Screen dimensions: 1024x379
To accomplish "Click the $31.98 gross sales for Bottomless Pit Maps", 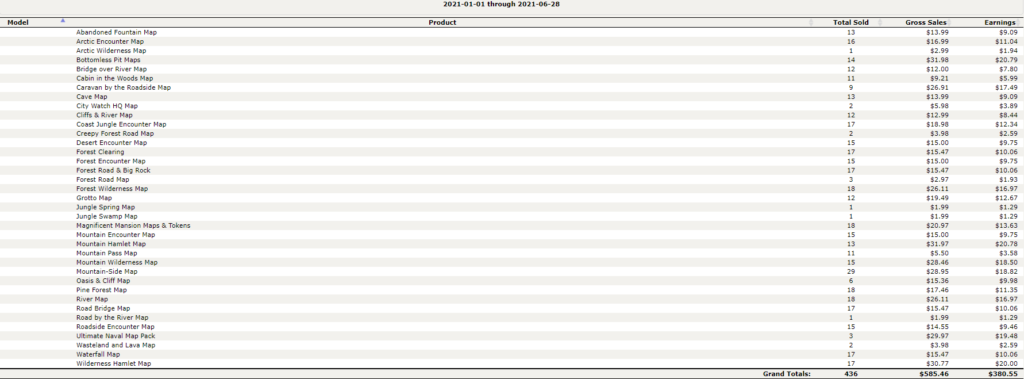I will click(937, 59).
